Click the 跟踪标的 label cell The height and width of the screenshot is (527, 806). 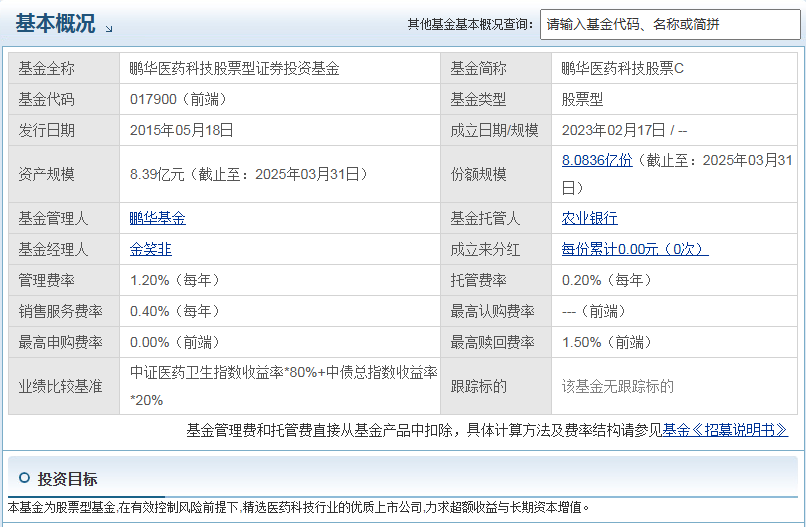tap(496, 386)
